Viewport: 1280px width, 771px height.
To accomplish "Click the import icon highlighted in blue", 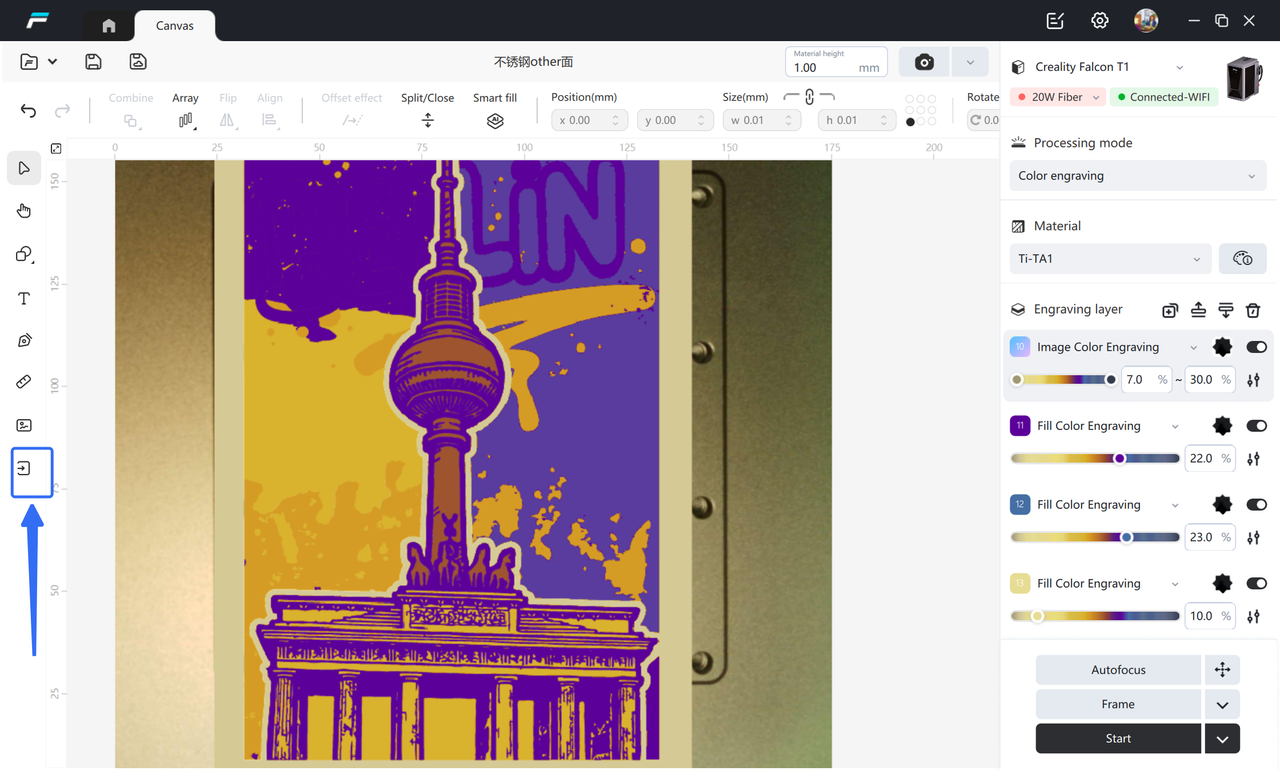I will tap(24, 468).
